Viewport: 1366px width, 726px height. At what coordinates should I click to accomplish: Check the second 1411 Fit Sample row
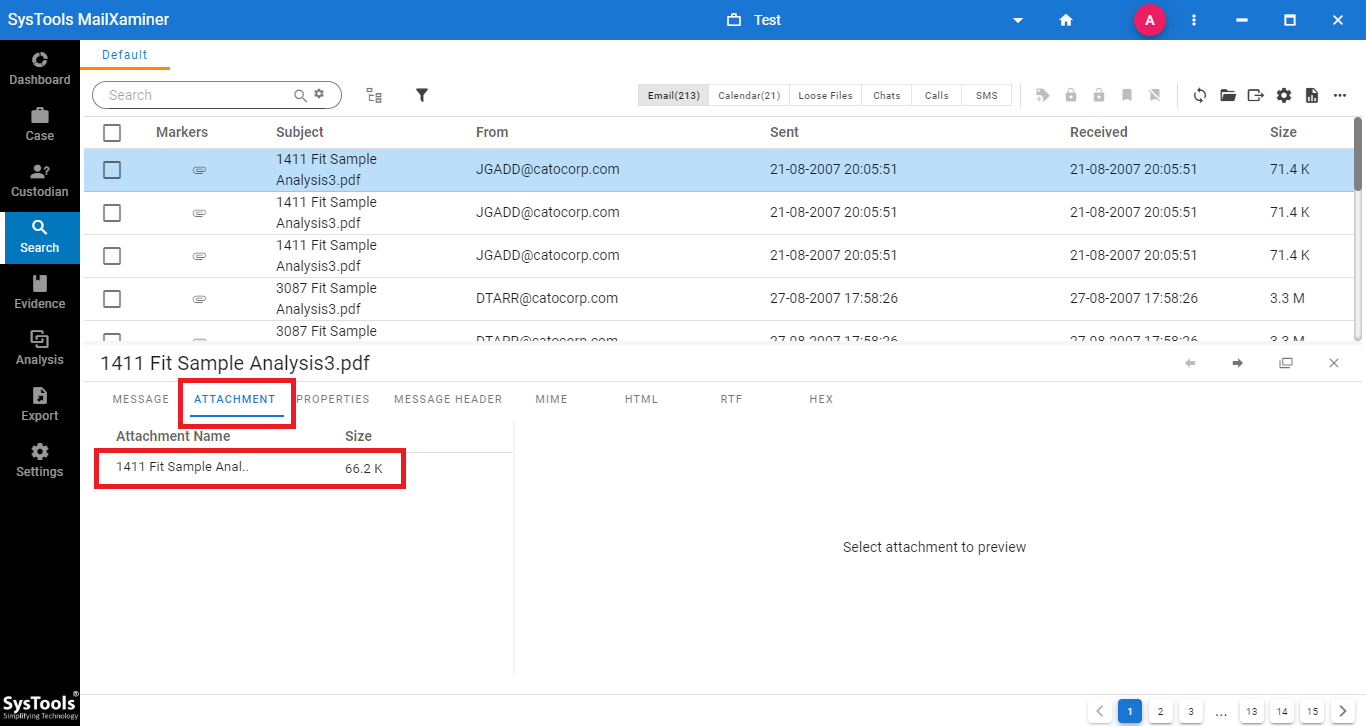point(112,213)
